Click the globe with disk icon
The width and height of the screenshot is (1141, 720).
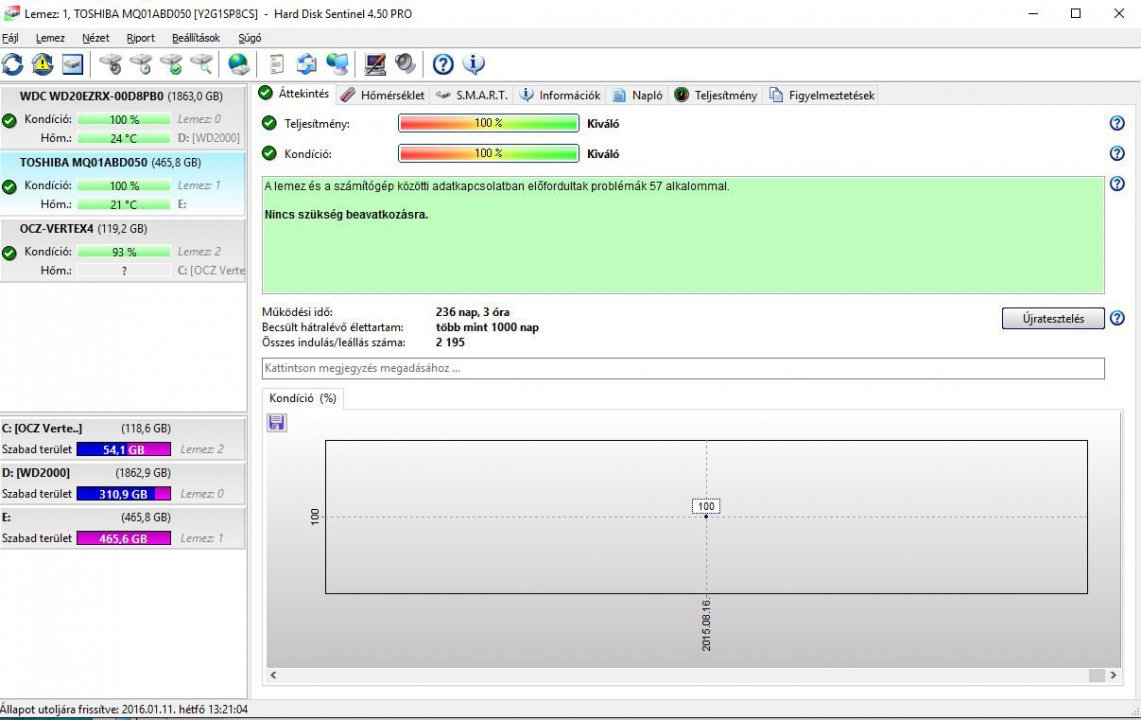pyautogui.click(x=239, y=65)
